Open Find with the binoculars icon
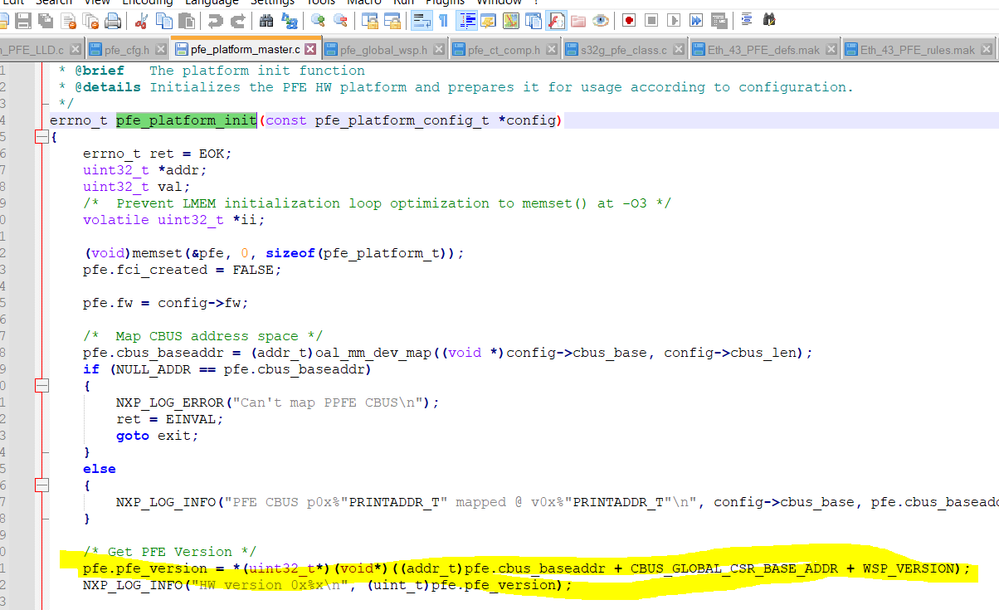This screenshot has height=610, width=999. (x=266, y=21)
